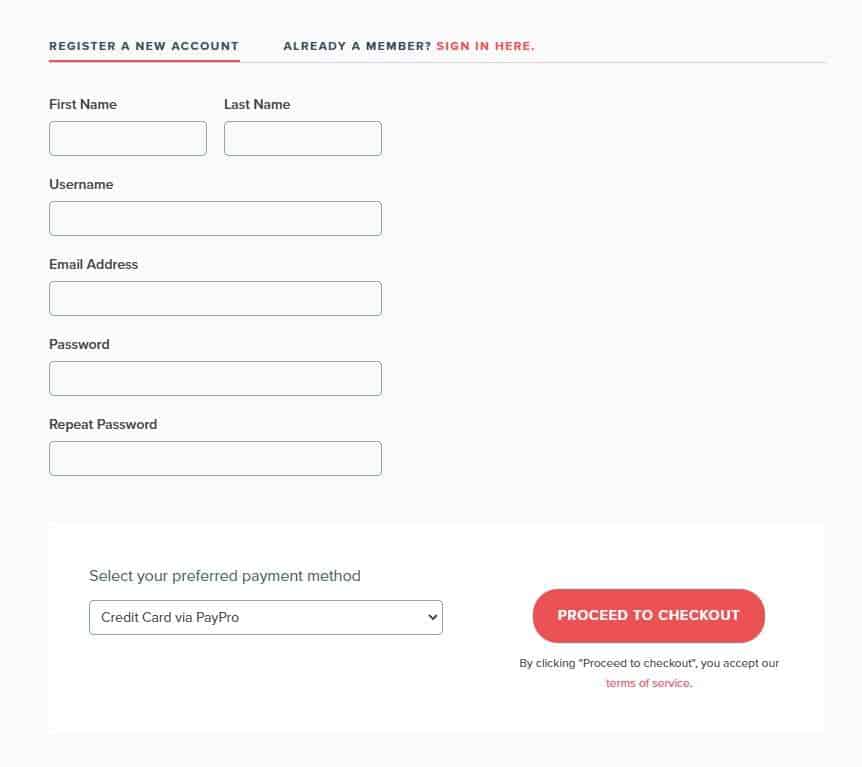Click the First Name input field
Viewport: 862px width, 767px height.
coord(127,138)
